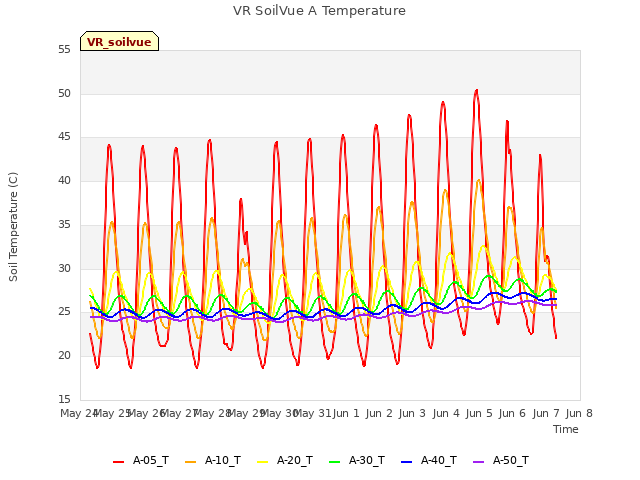Toggle the A-20_T legend entry
Viewport: 640px width, 480px height.
coord(285,460)
